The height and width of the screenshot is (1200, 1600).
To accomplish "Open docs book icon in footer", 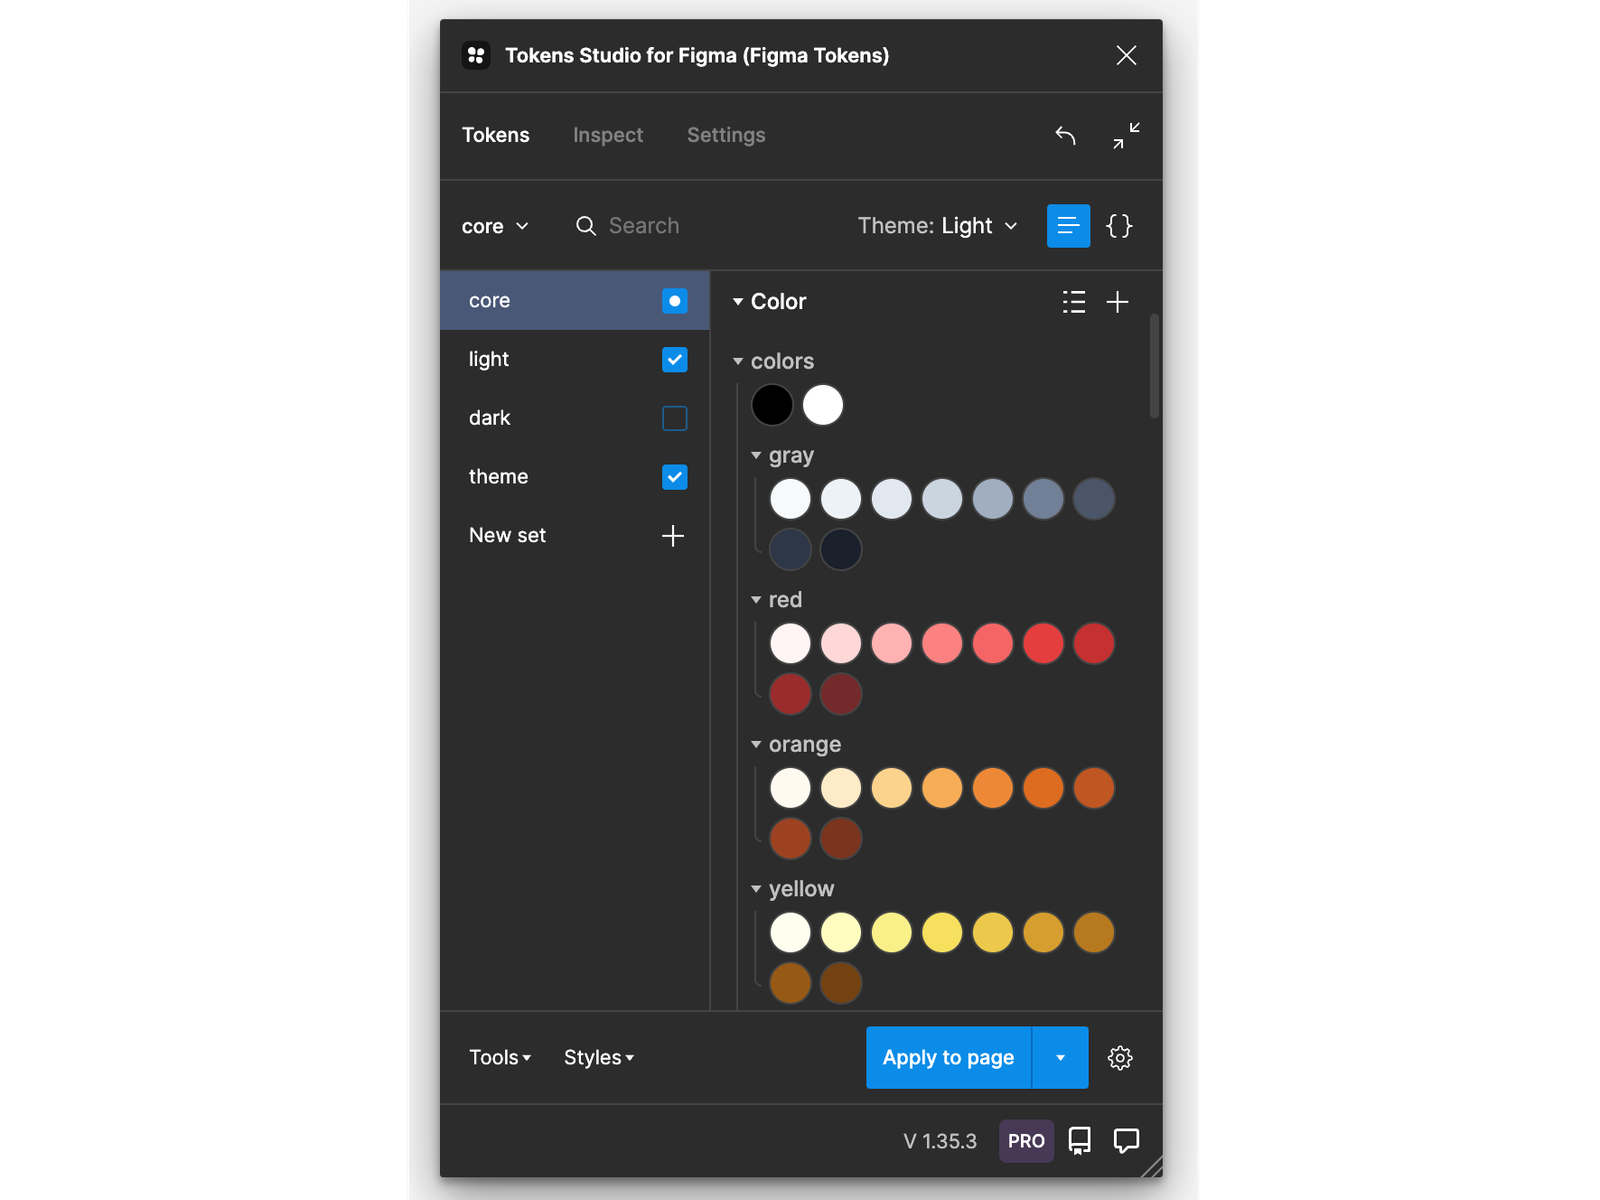I will coord(1080,1141).
